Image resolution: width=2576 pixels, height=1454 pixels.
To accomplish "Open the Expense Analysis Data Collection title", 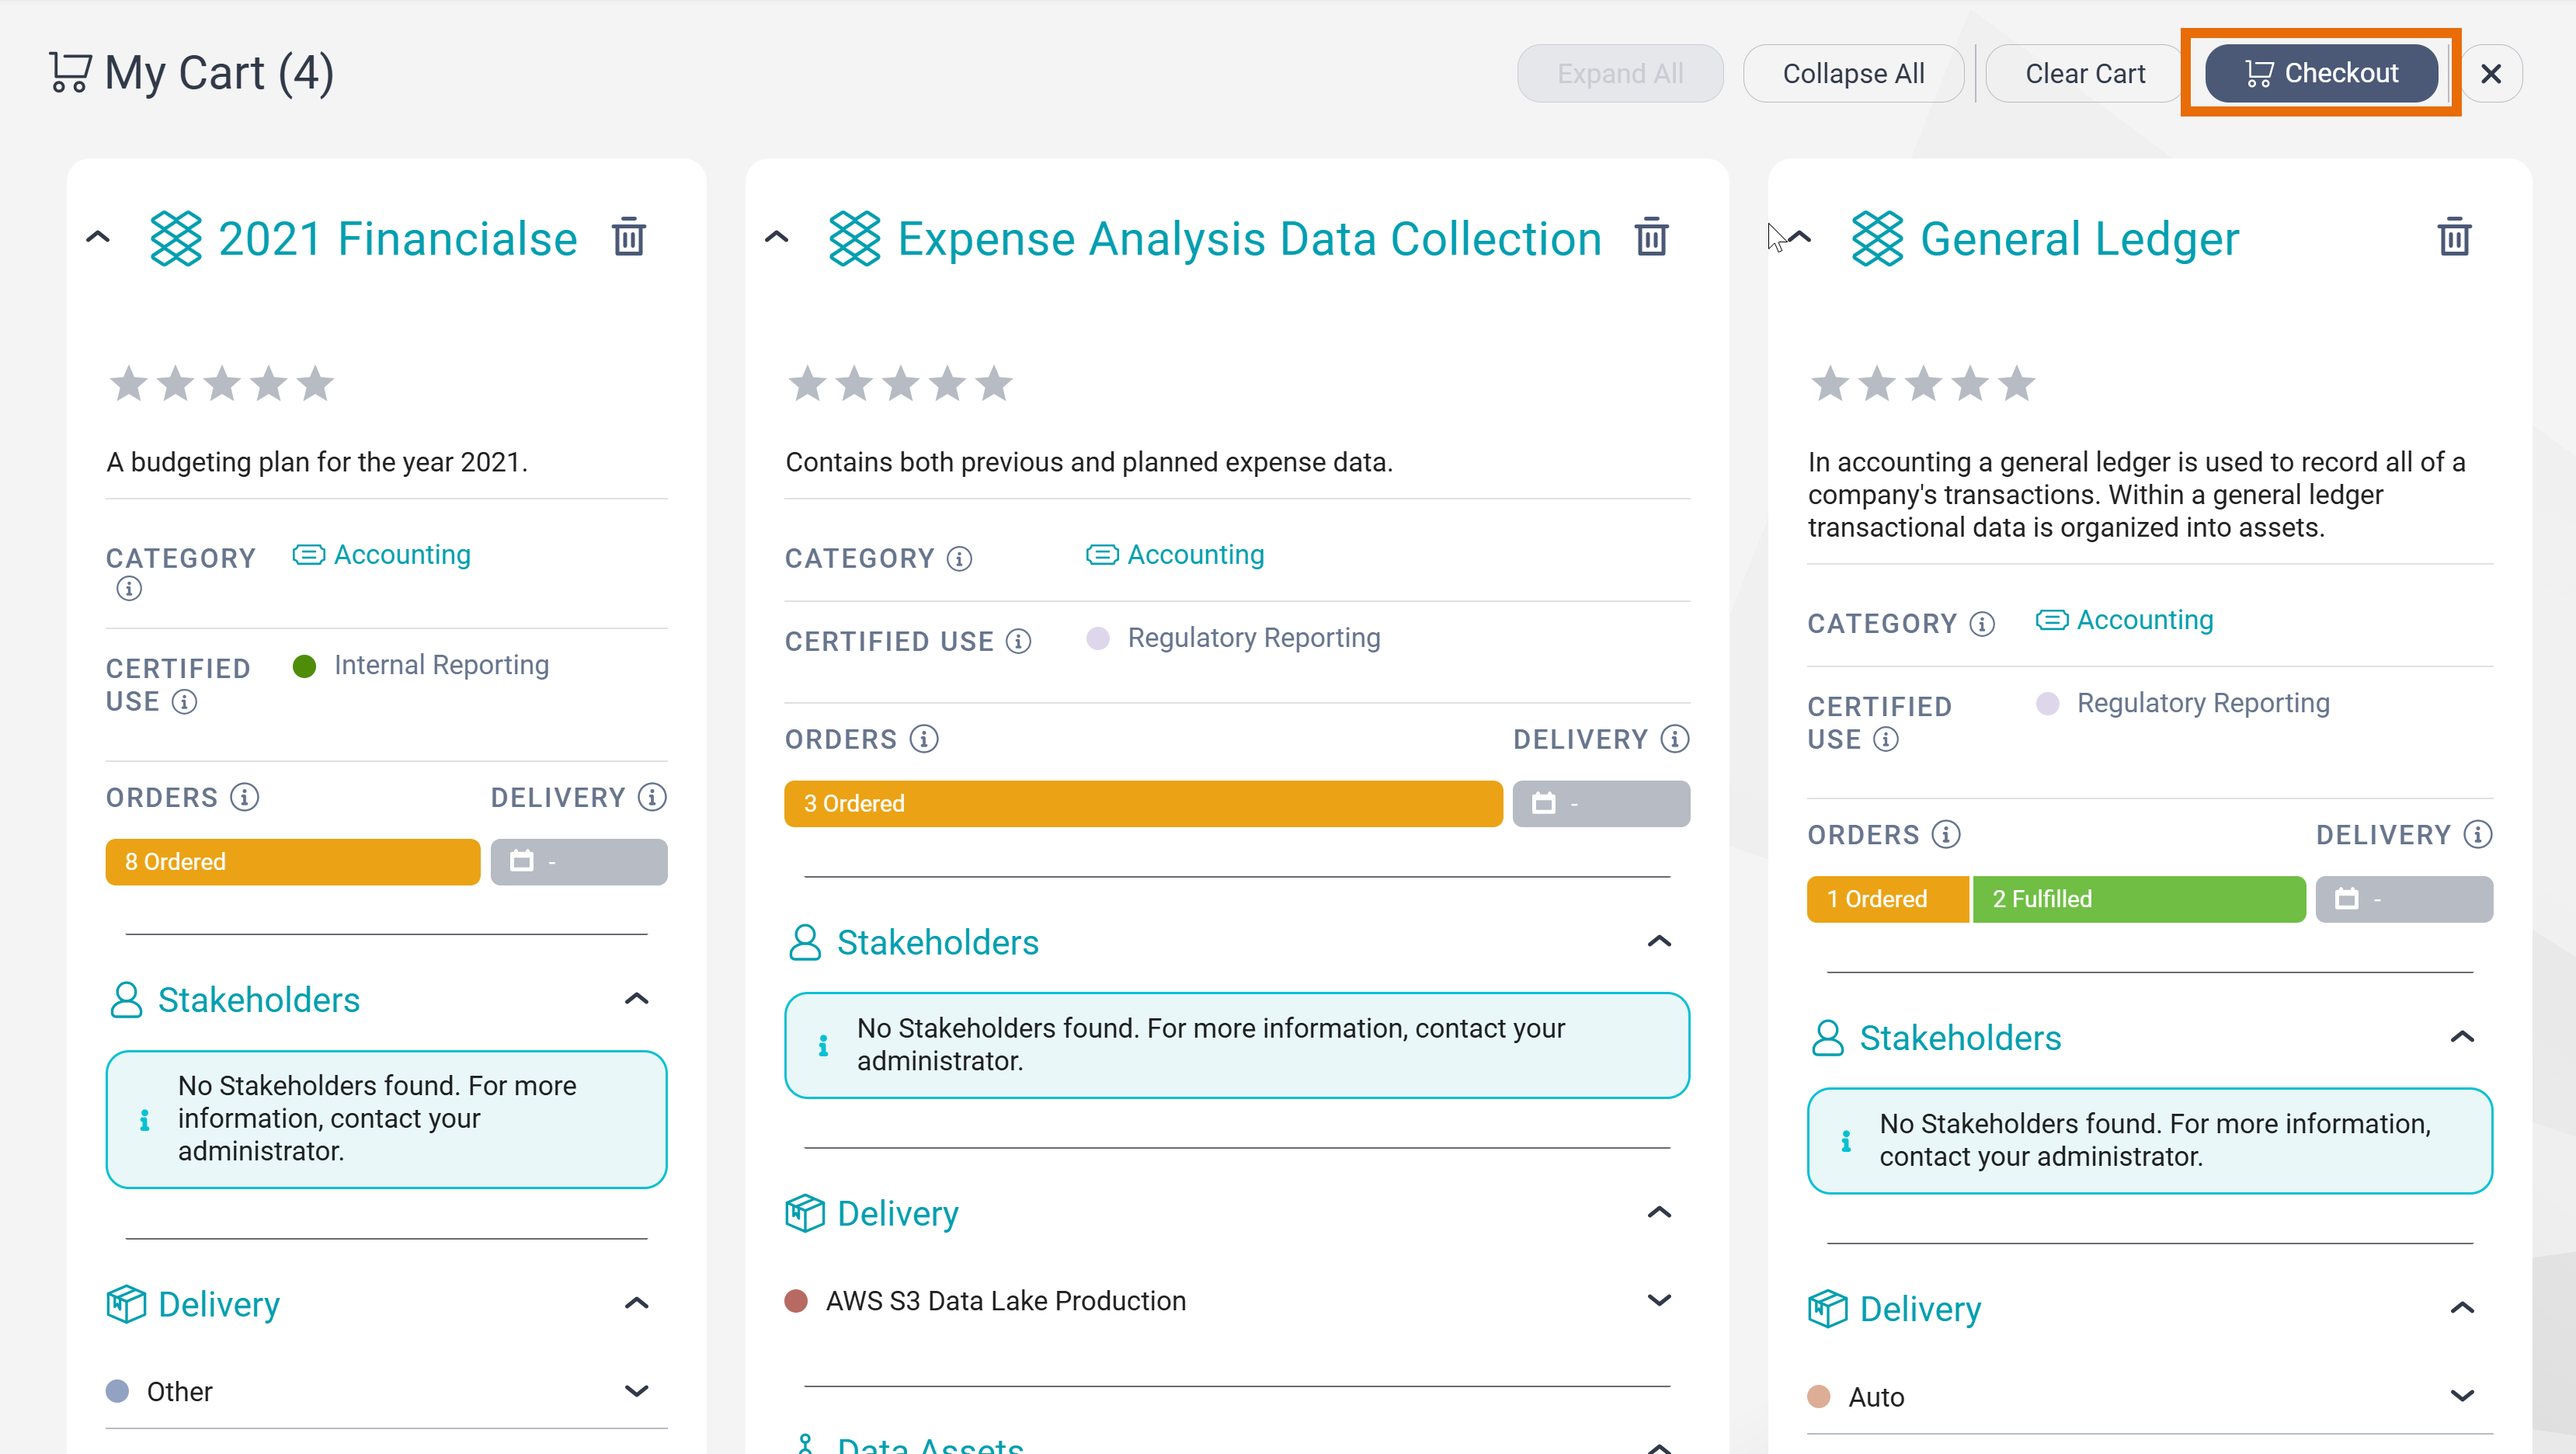I will coord(1250,239).
